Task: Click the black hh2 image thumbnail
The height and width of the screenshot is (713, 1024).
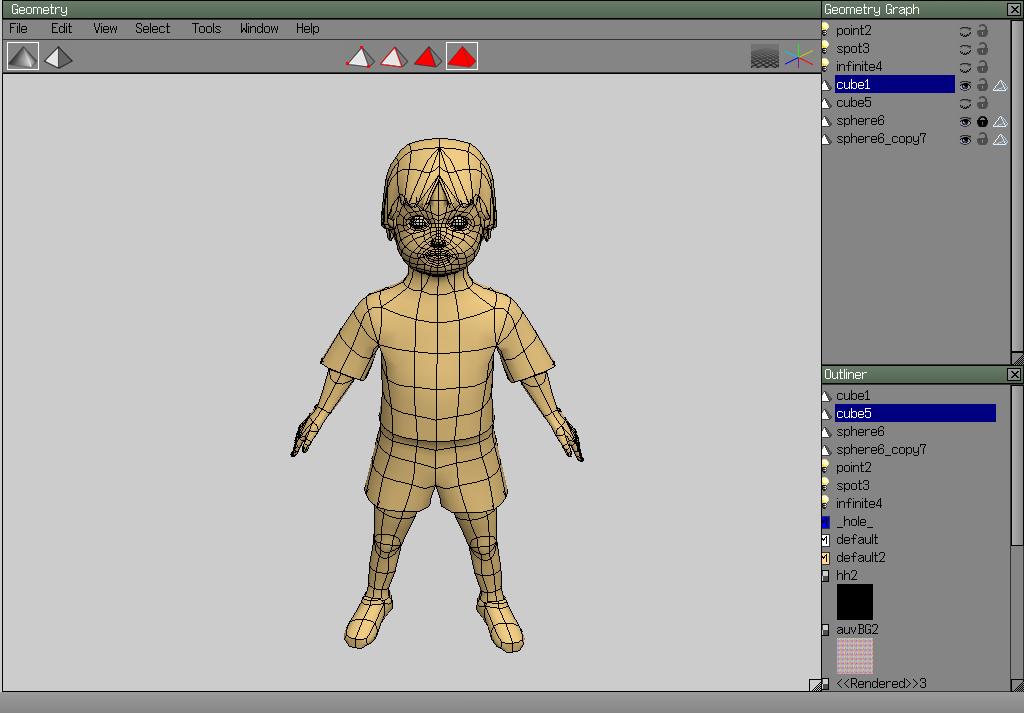Action: click(854, 602)
